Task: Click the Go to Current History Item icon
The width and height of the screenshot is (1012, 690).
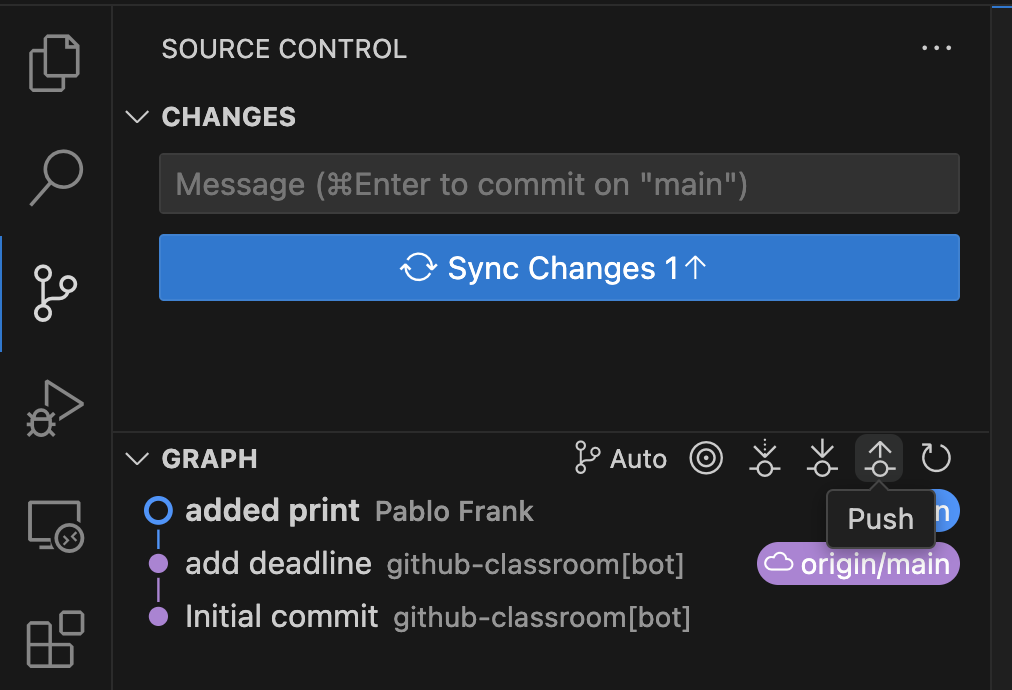Action: (x=706, y=459)
